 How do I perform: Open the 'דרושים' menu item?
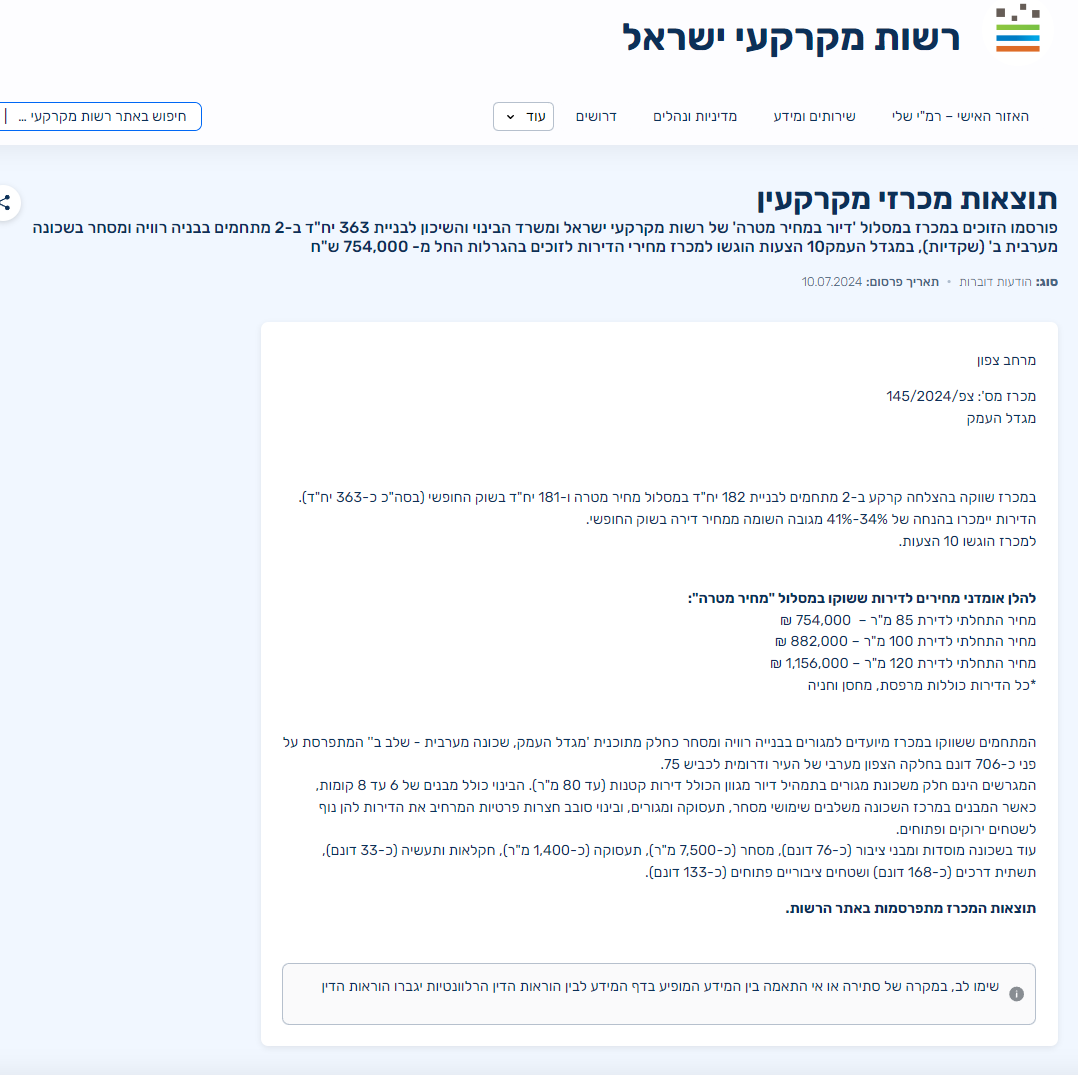tap(596, 116)
